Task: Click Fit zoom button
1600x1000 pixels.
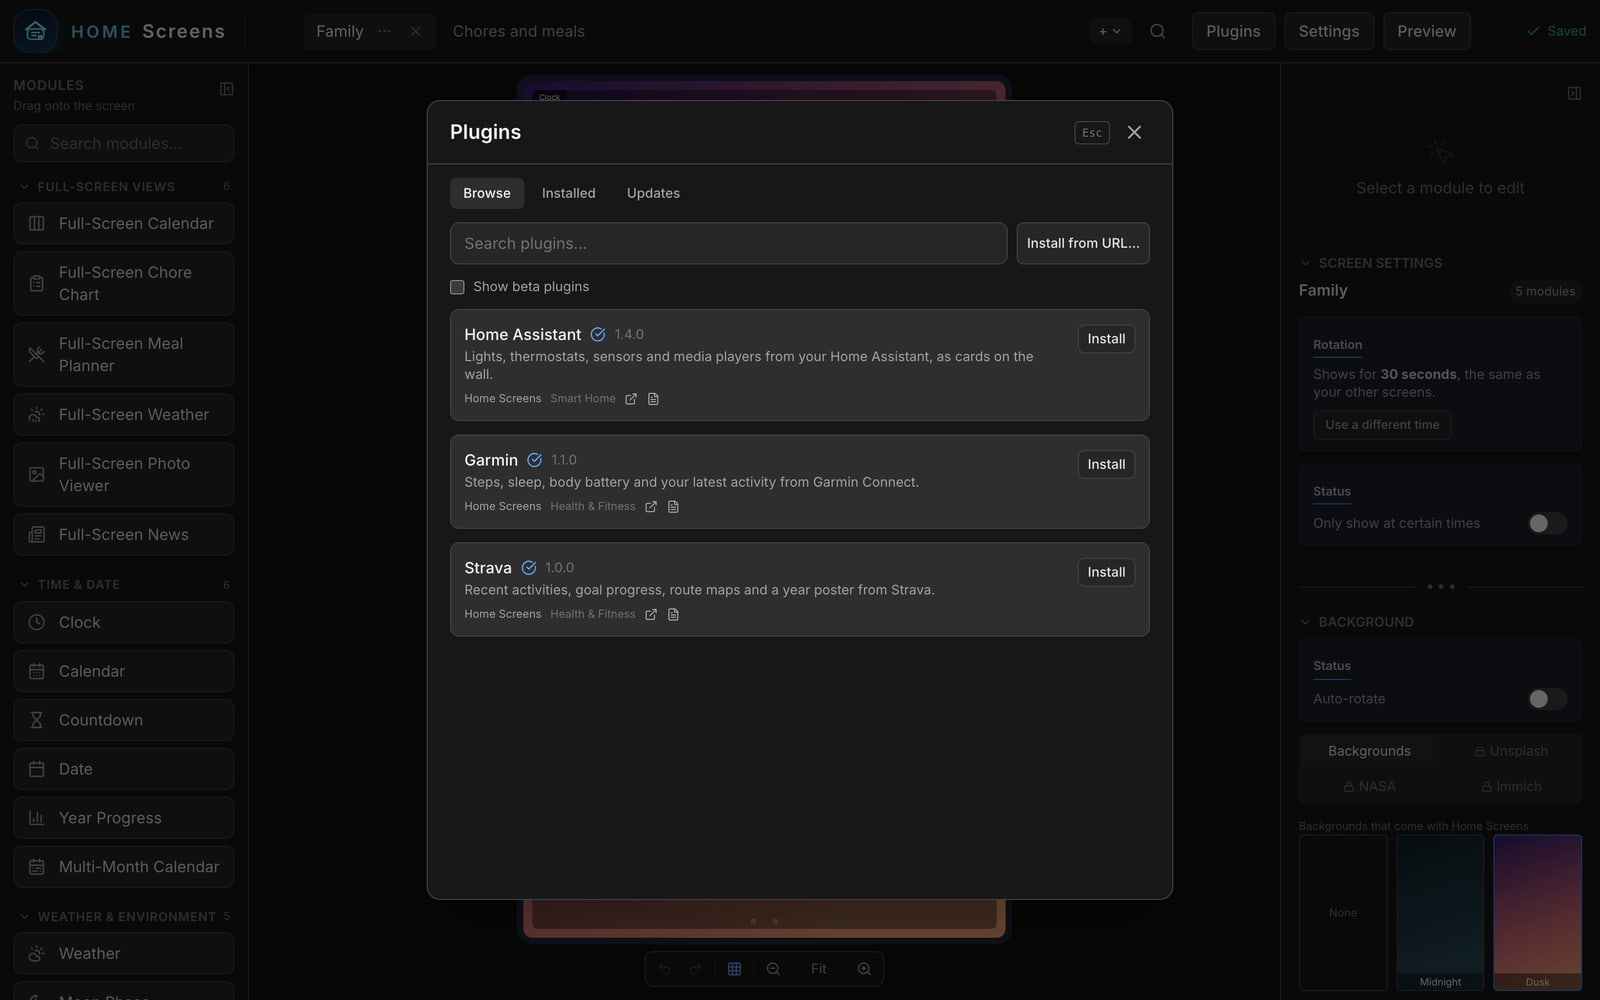Action: coord(818,969)
